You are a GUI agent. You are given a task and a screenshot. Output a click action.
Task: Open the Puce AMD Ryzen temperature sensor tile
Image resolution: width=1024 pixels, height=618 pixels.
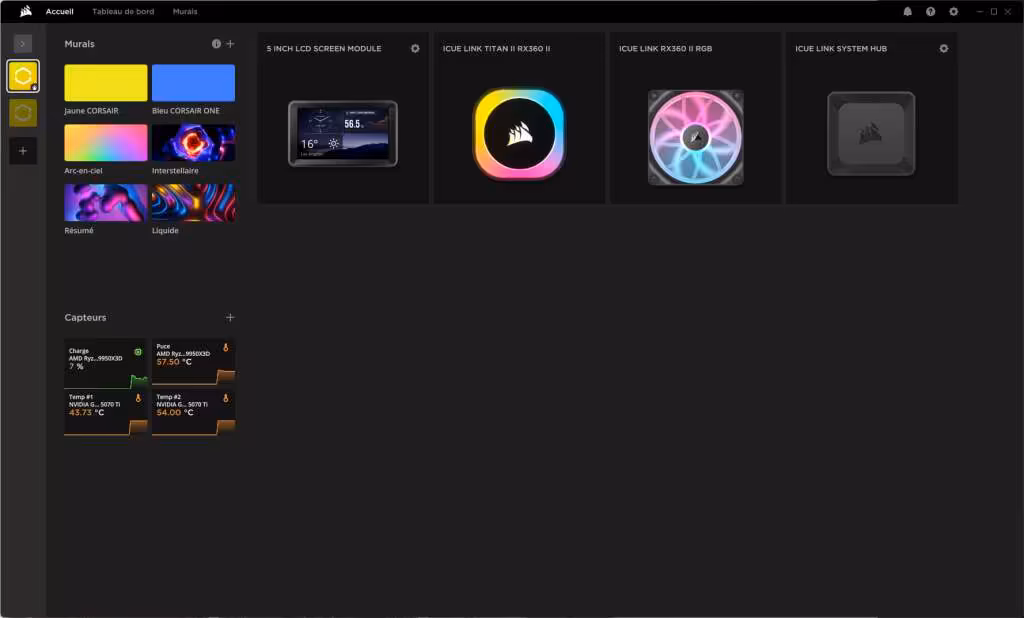193,362
